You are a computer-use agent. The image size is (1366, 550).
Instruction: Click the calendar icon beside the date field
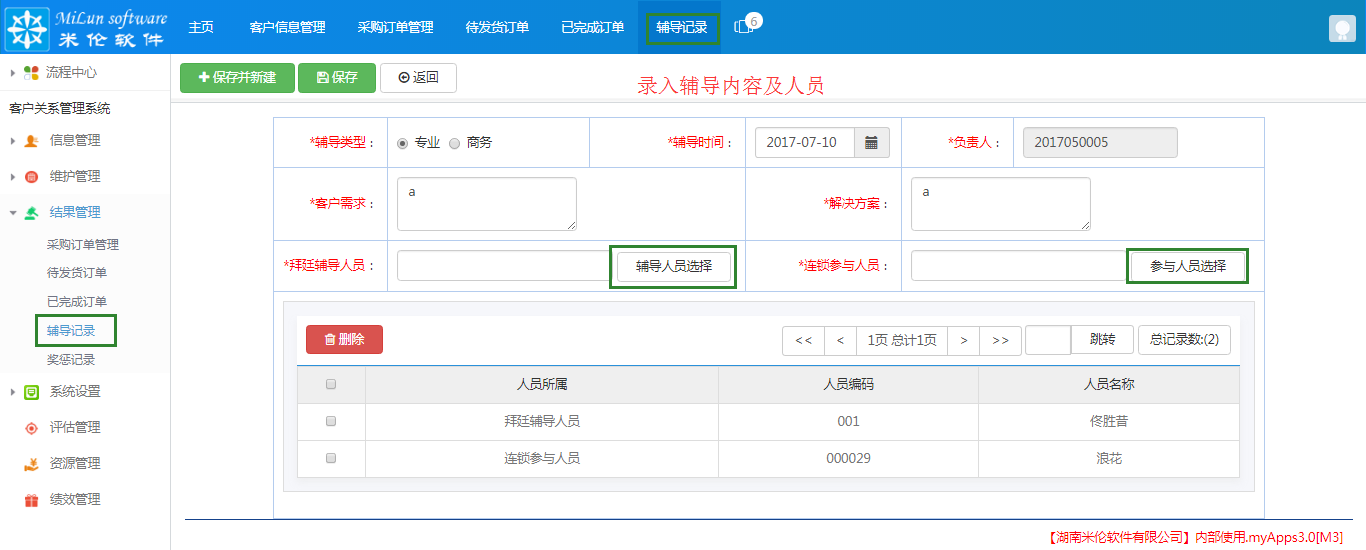871,143
